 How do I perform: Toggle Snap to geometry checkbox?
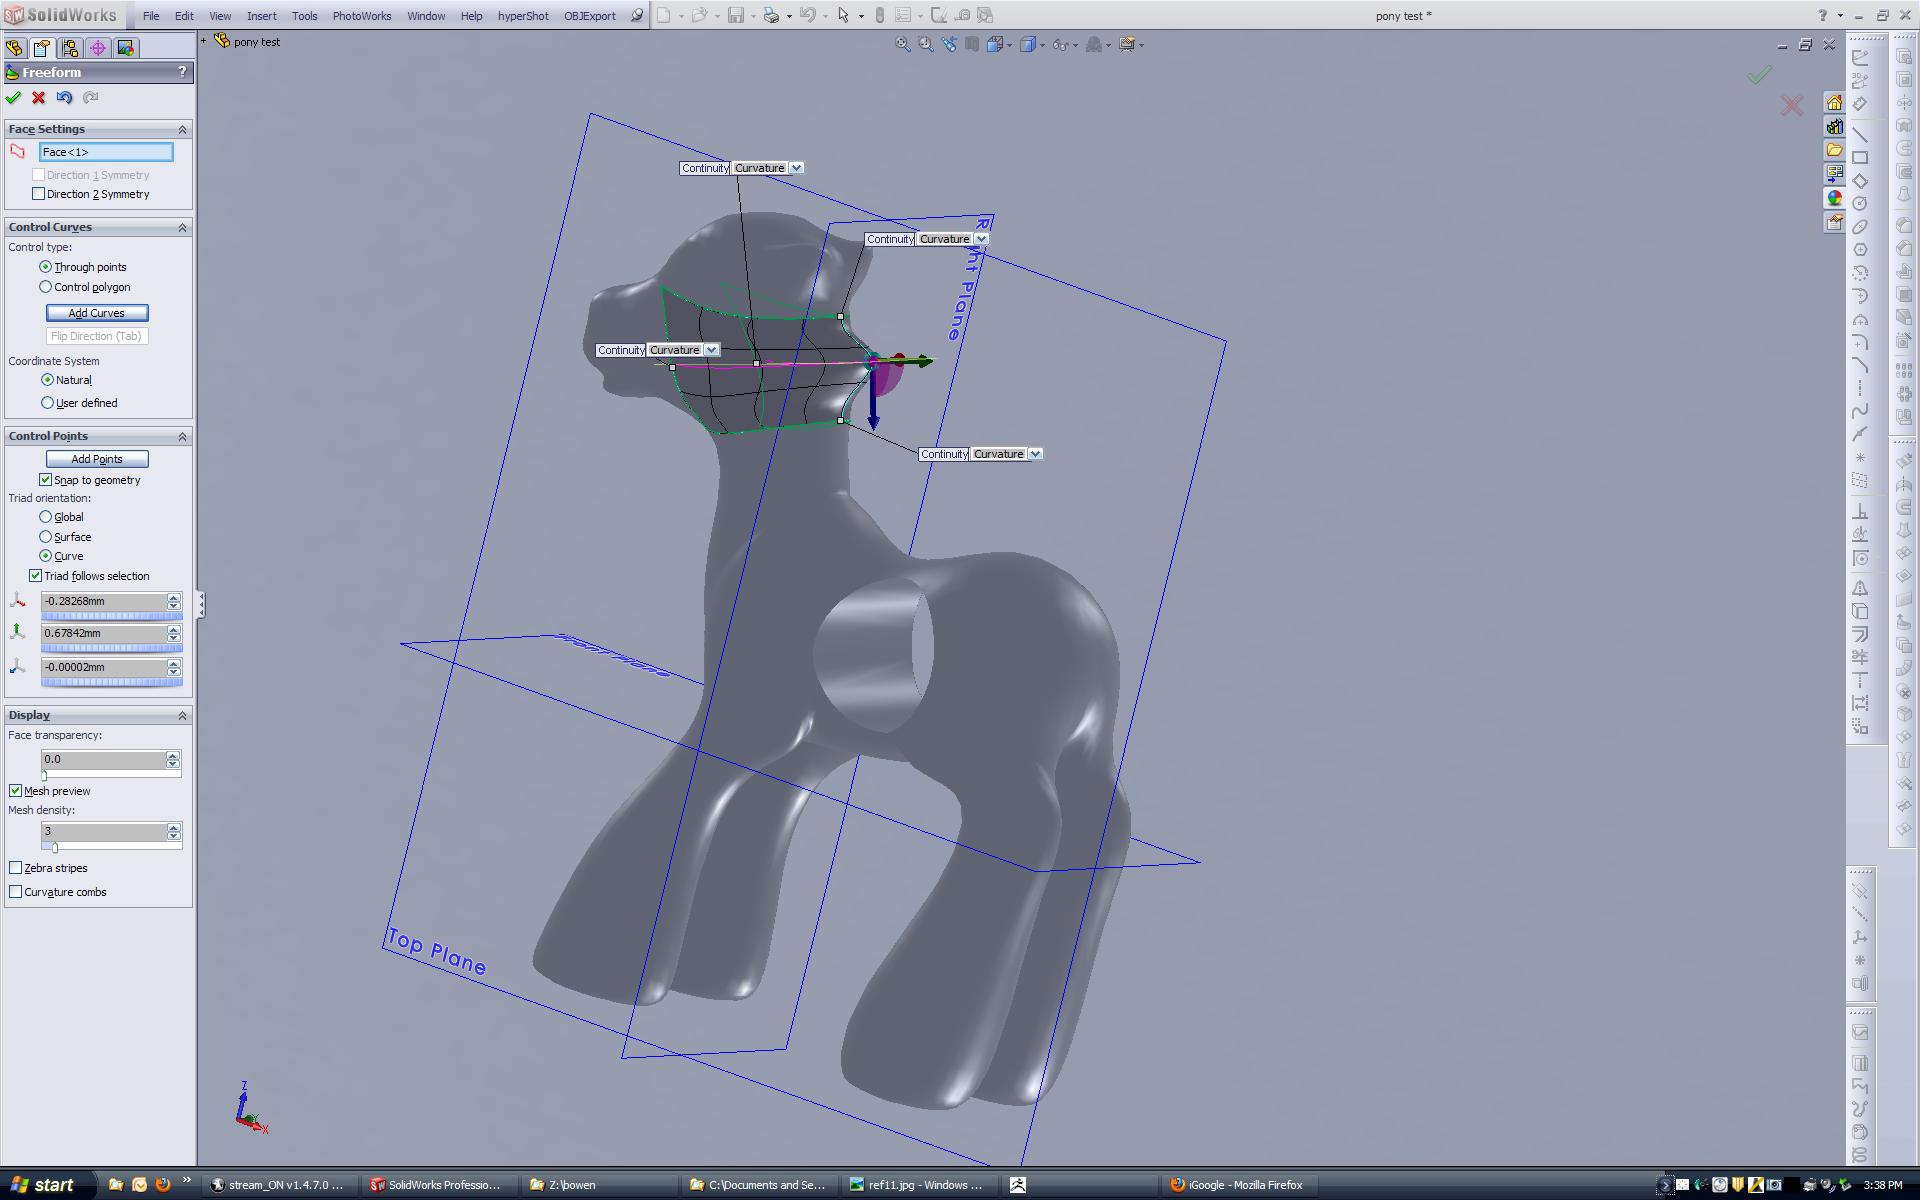pyautogui.click(x=46, y=480)
